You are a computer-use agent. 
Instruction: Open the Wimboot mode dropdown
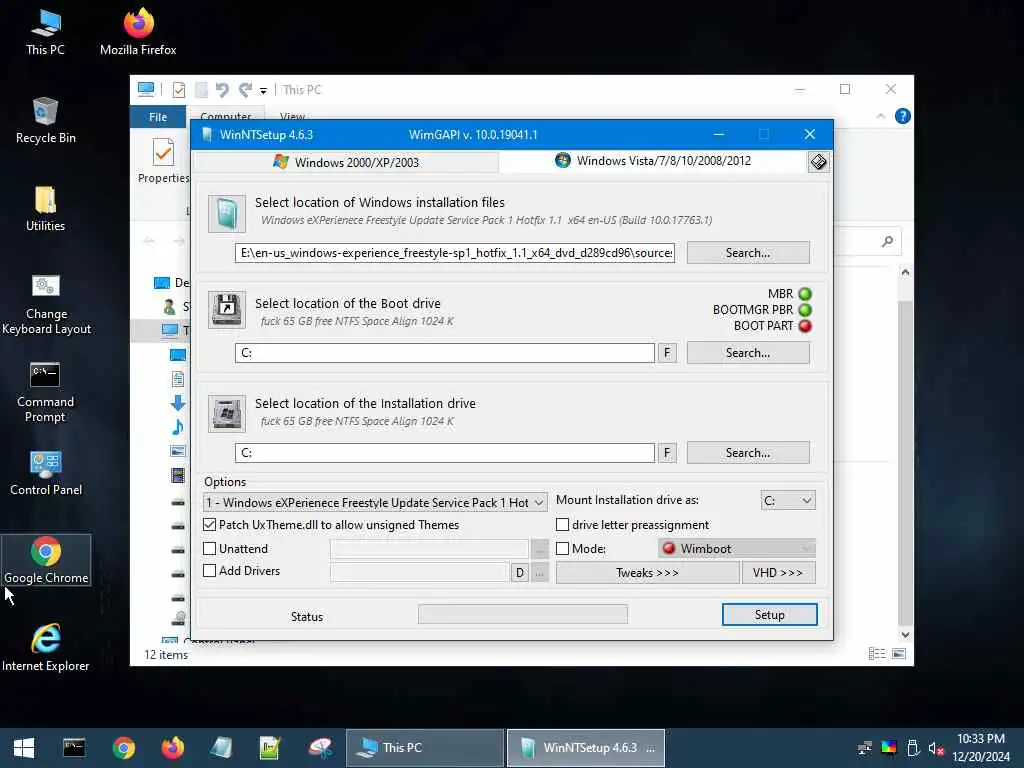point(737,549)
